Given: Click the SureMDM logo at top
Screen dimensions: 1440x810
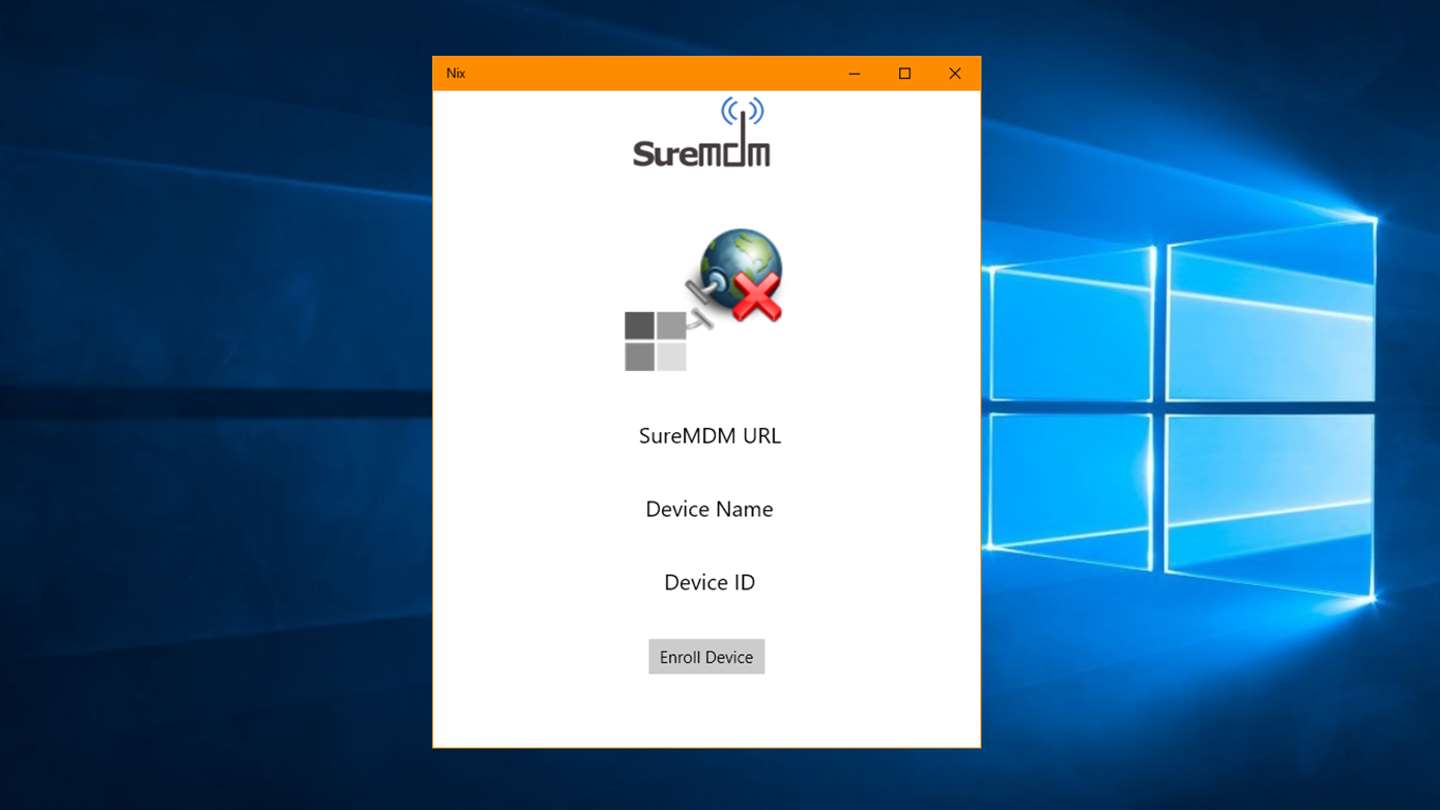Looking at the screenshot, I should click(x=702, y=132).
